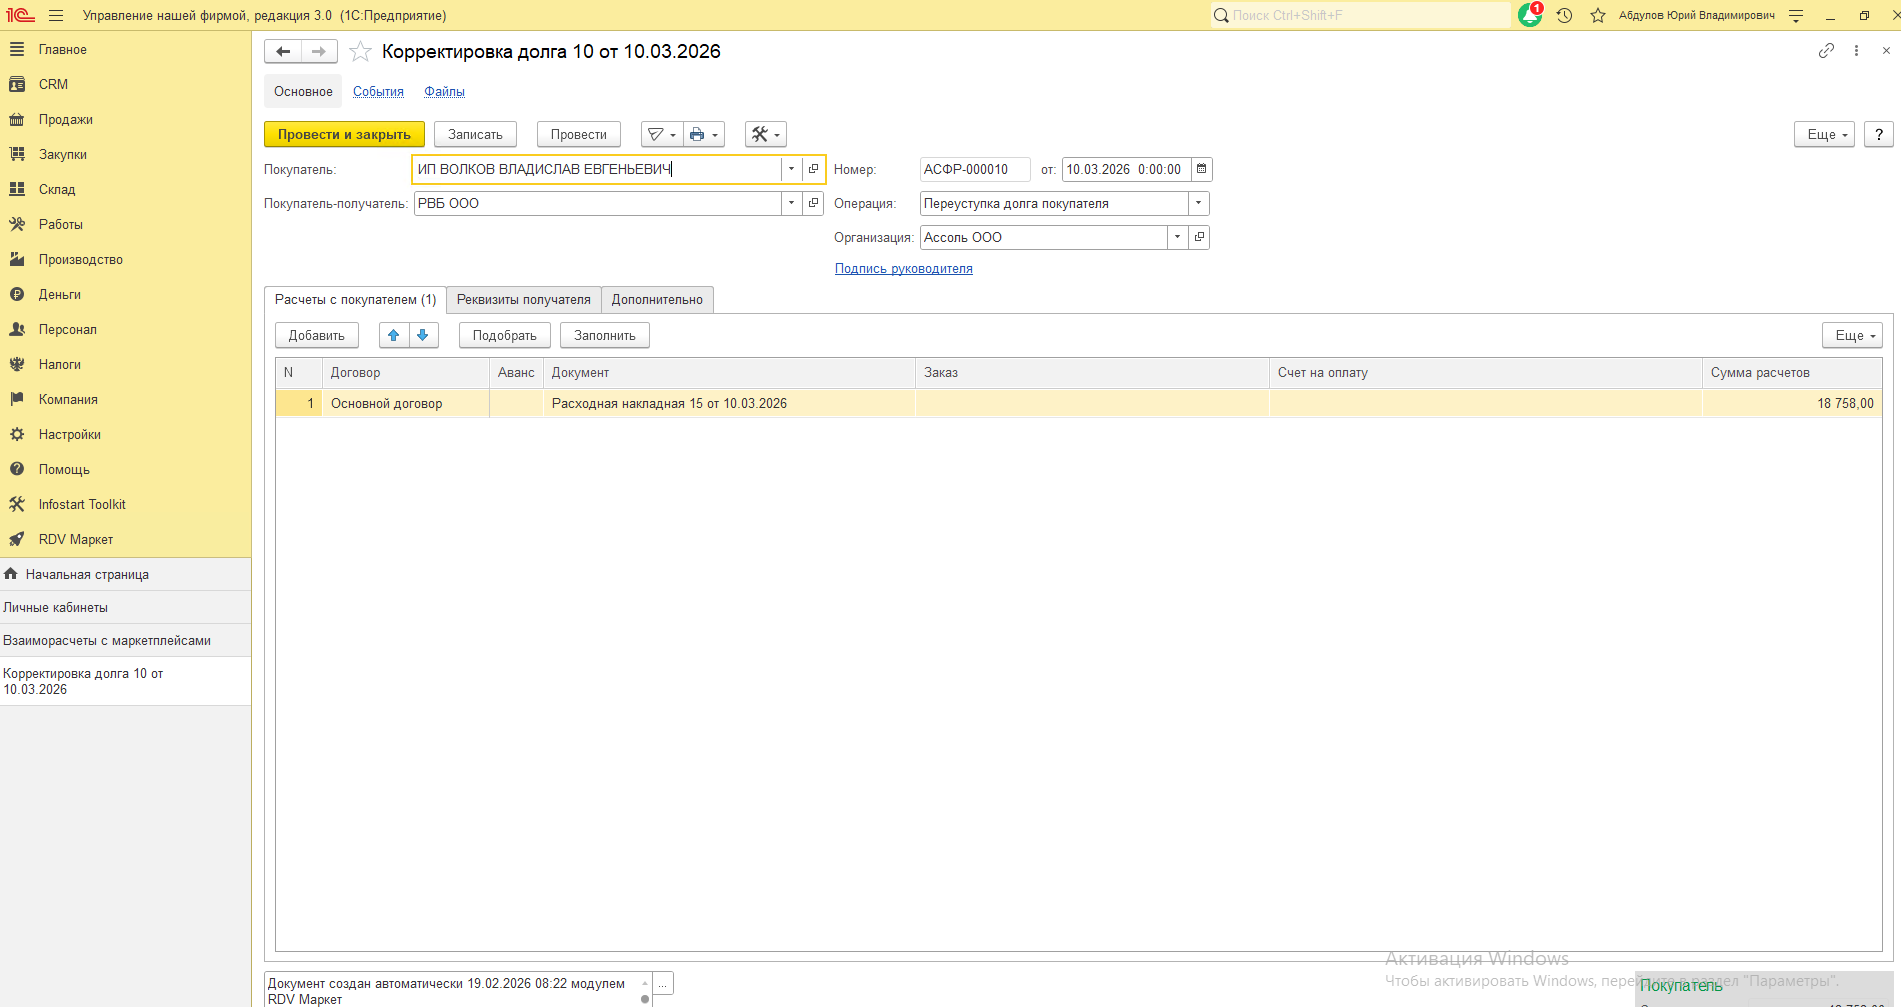Viewport: 1901px width, 1007px height.
Task: Open the Деньги section
Action: (125, 294)
